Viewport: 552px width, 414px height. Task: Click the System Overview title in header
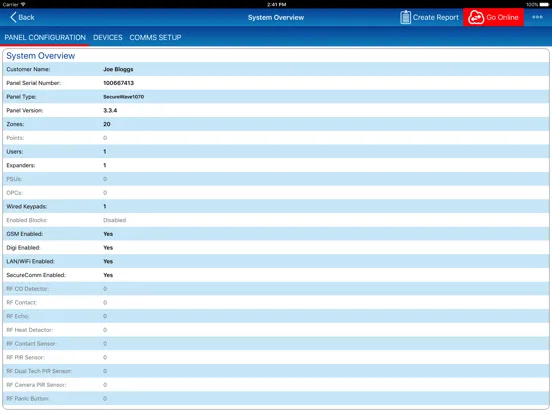click(276, 18)
